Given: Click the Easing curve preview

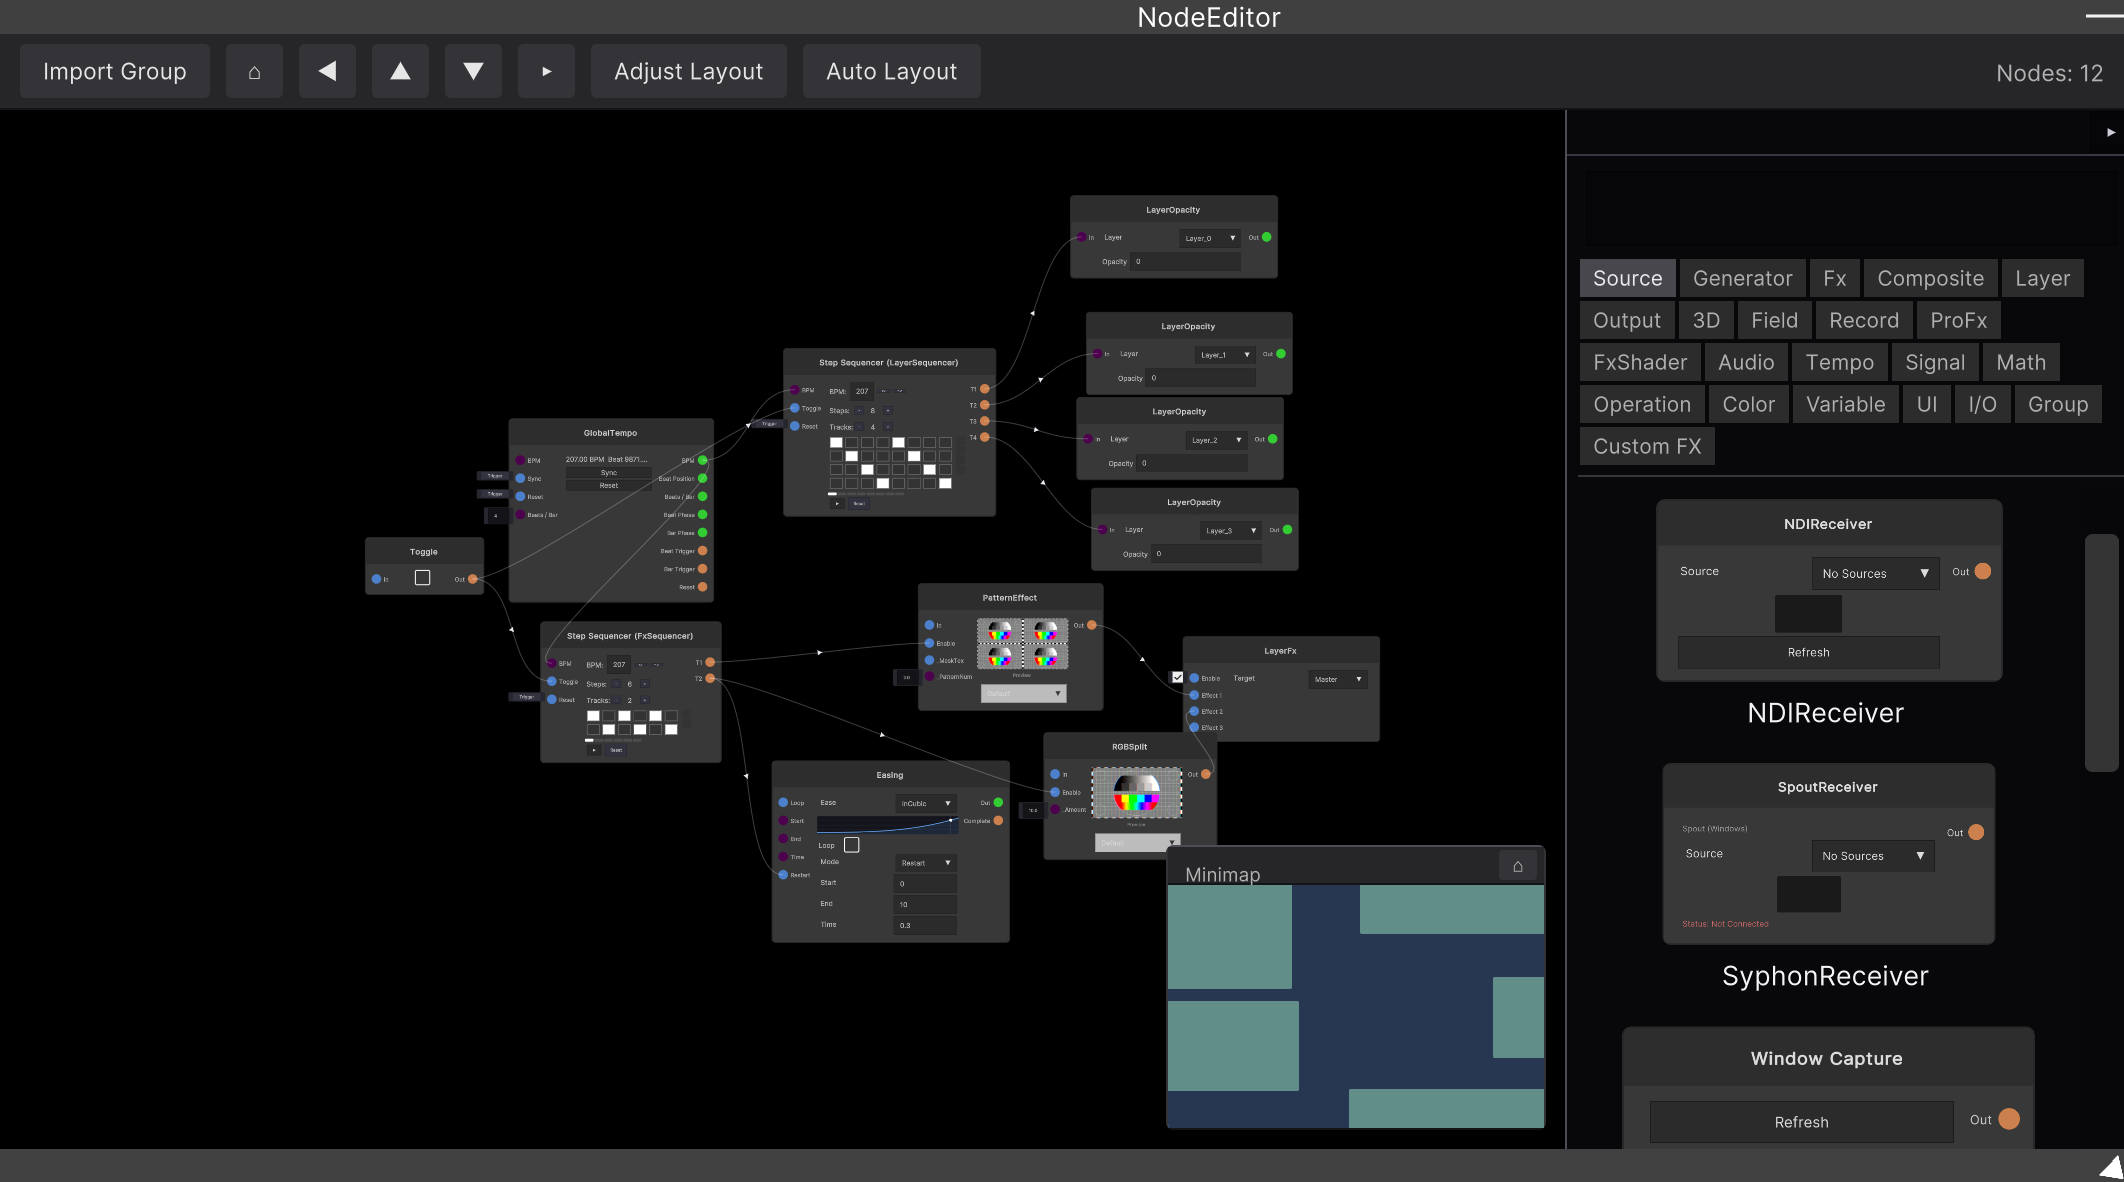Looking at the screenshot, I should click(x=888, y=825).
